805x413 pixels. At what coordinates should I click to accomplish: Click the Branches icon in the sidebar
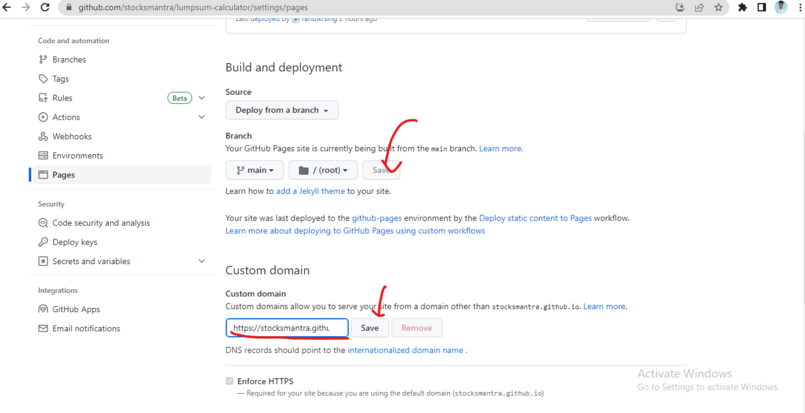pos(43,60)
